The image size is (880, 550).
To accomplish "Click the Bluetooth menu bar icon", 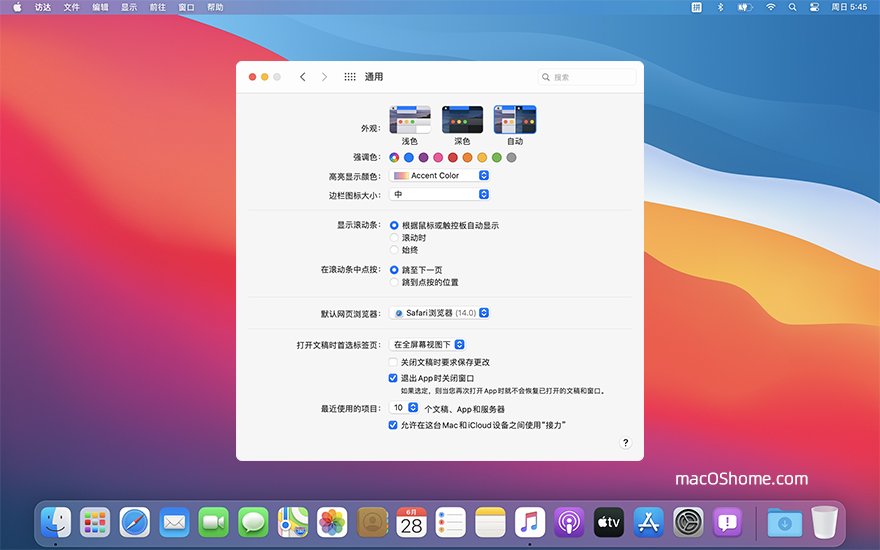I will click(721, 7).
